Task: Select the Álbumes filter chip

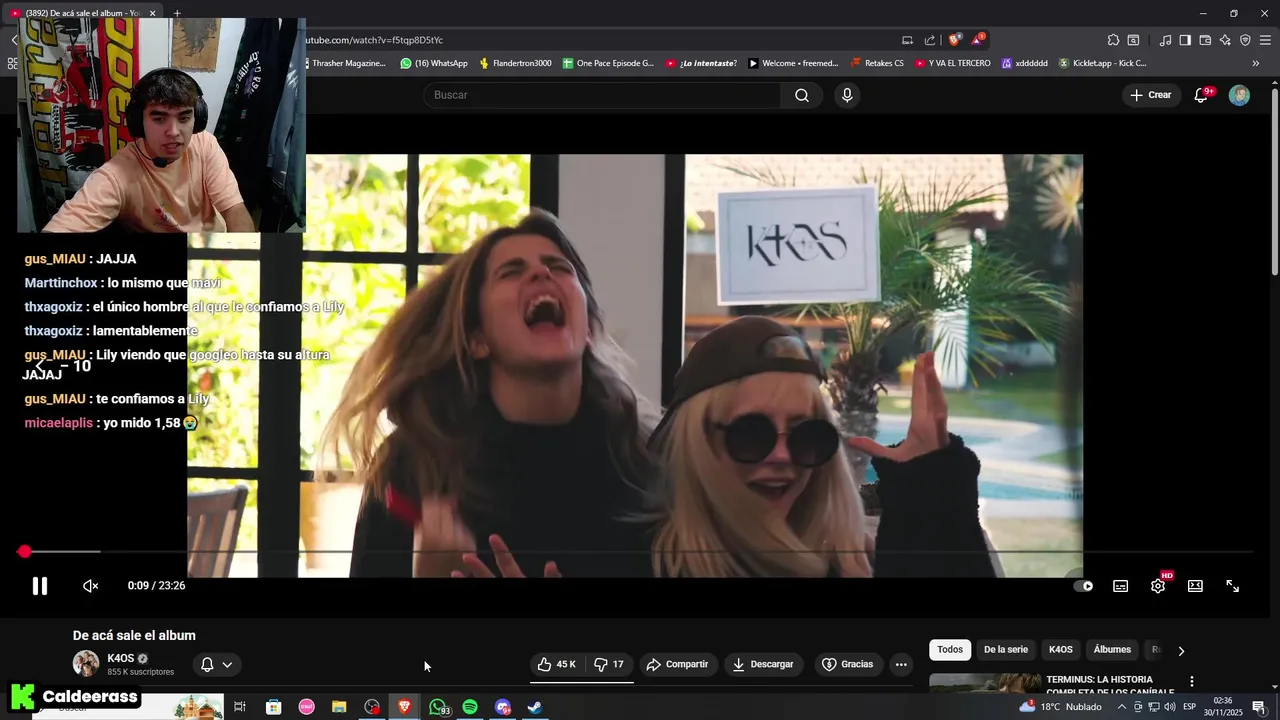Action: tap(1112, 650)
